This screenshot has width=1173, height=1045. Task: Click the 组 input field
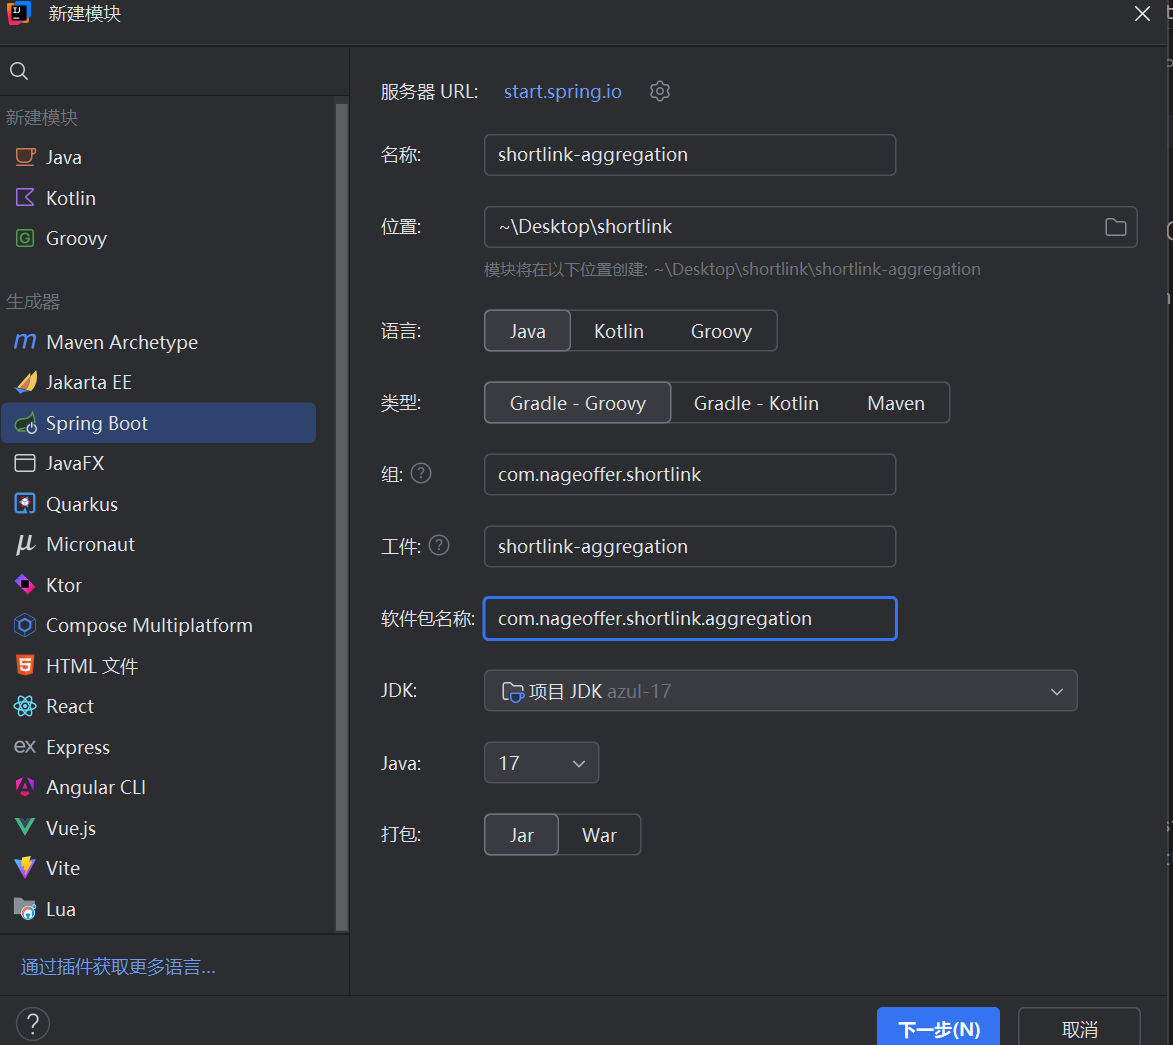coord(690,474)
